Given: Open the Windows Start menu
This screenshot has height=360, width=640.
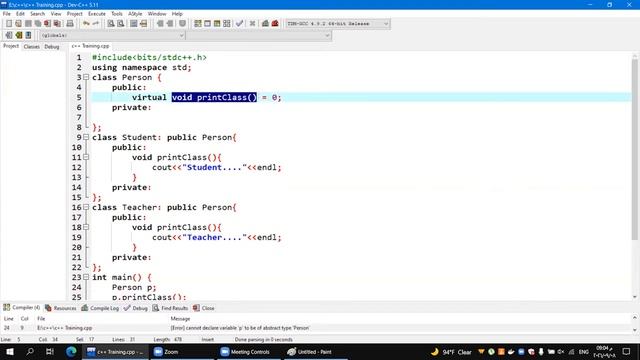Looking at the screenshot, I should 10,351.
